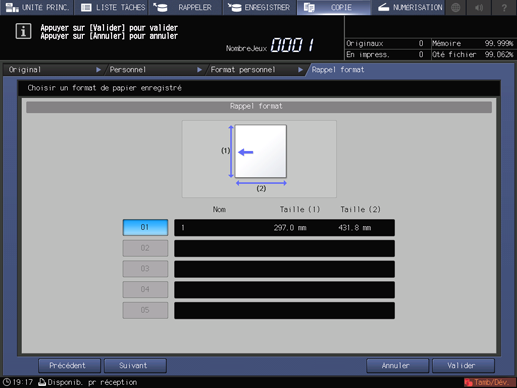Click the information icon beside the instructions
517x388 pixels.
click(x=23, y=31)
